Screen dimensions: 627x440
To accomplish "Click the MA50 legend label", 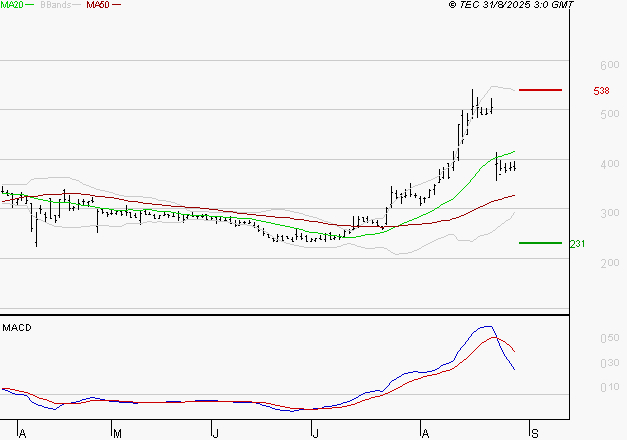I will coord(98,5).
